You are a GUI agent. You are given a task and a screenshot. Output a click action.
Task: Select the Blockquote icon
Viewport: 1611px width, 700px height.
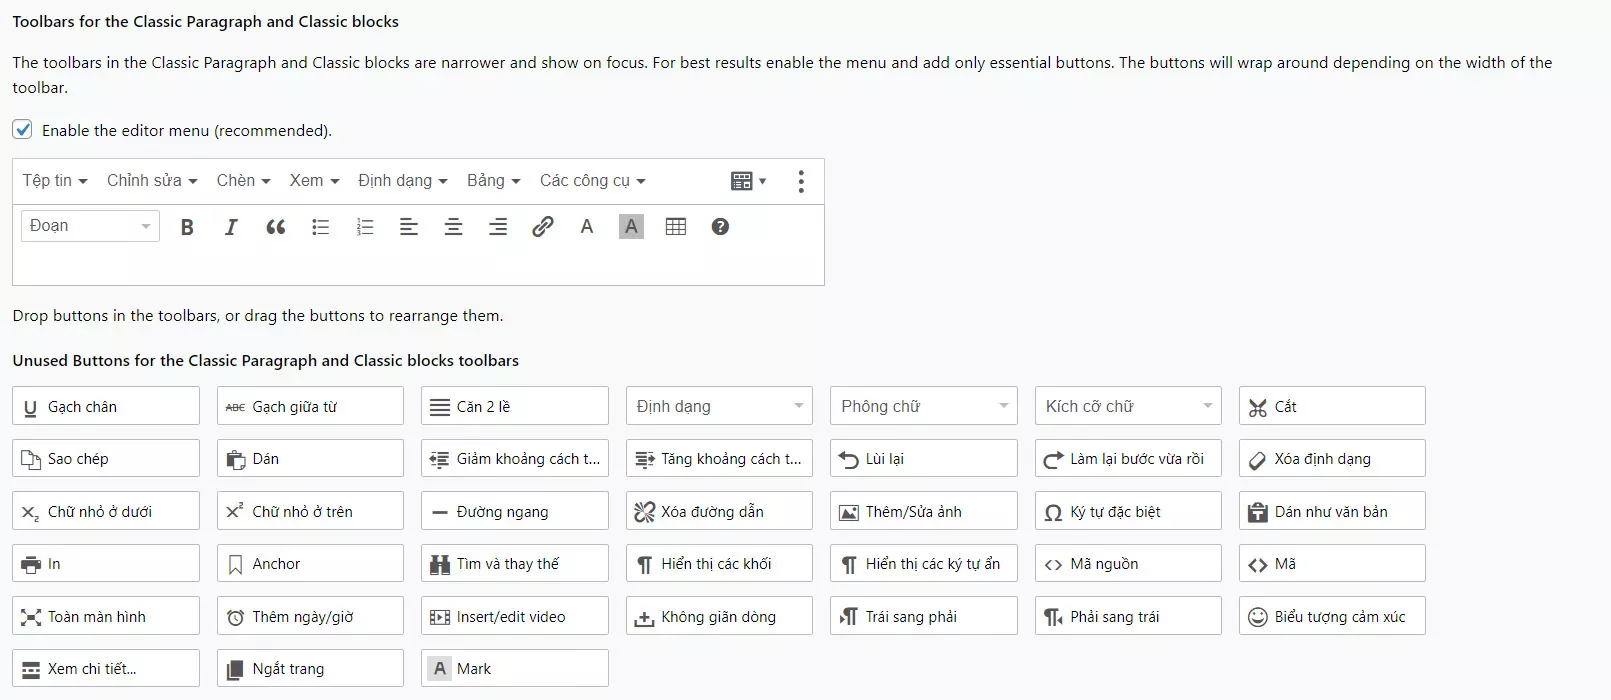pos(276,227)
